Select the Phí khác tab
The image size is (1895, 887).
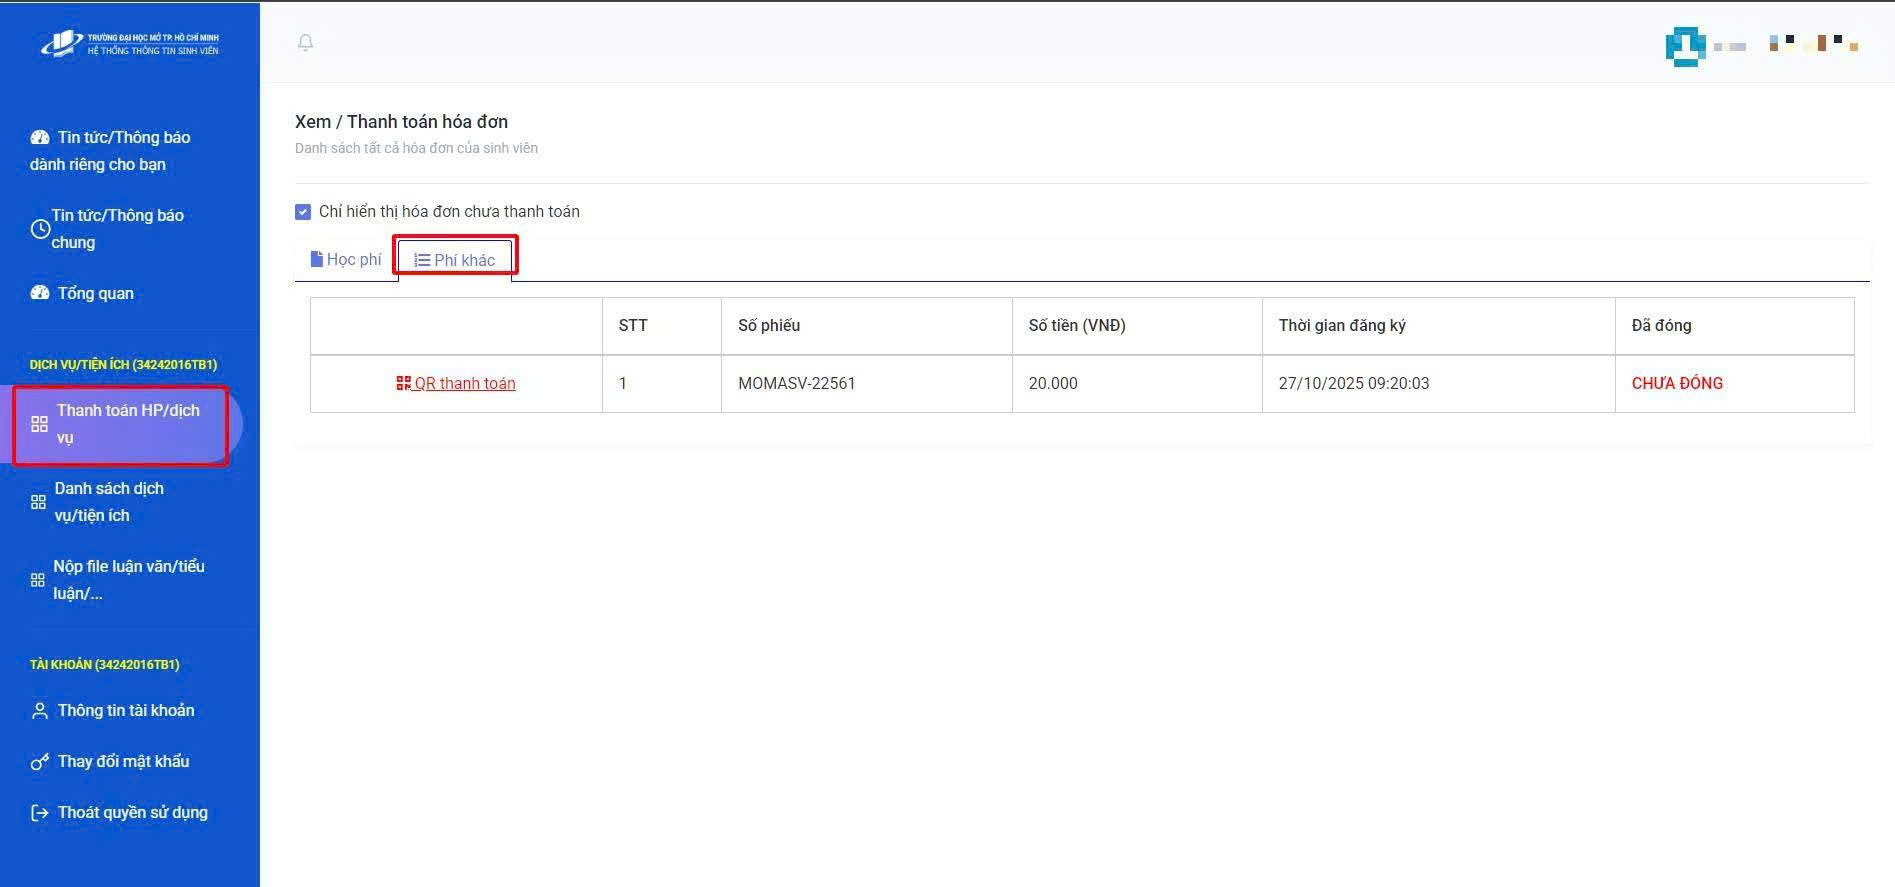(x=455, y=260)
